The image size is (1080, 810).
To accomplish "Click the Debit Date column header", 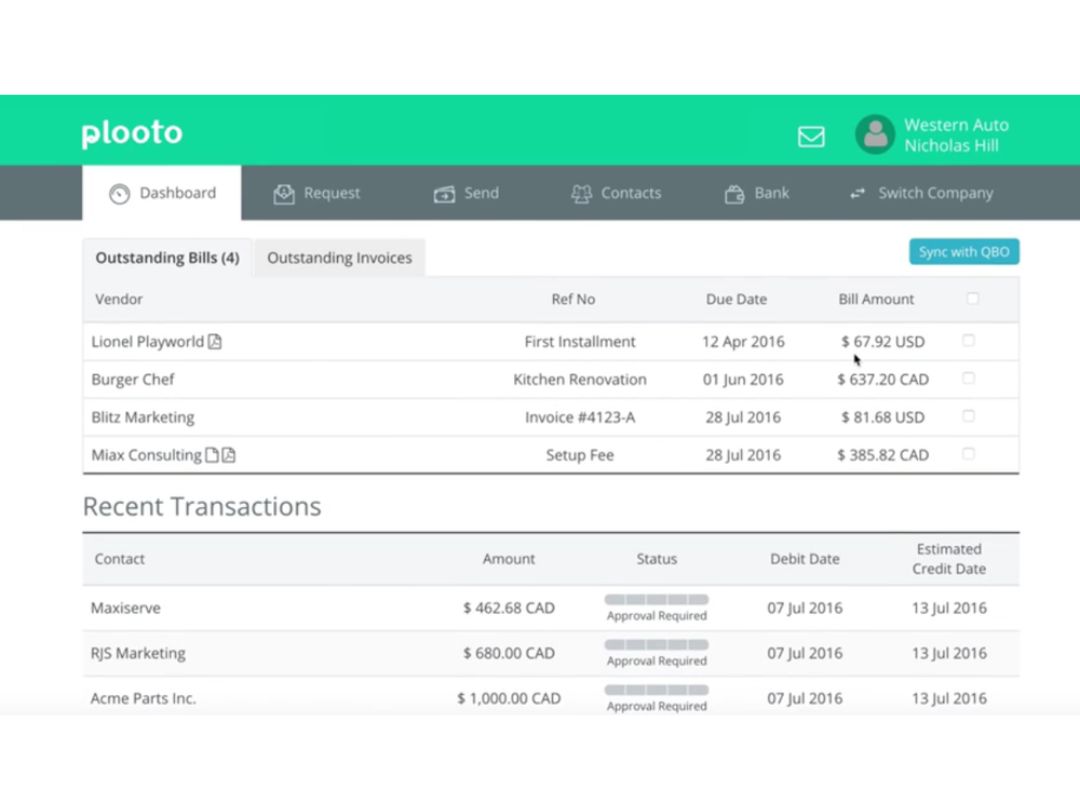I will (804, 559).
